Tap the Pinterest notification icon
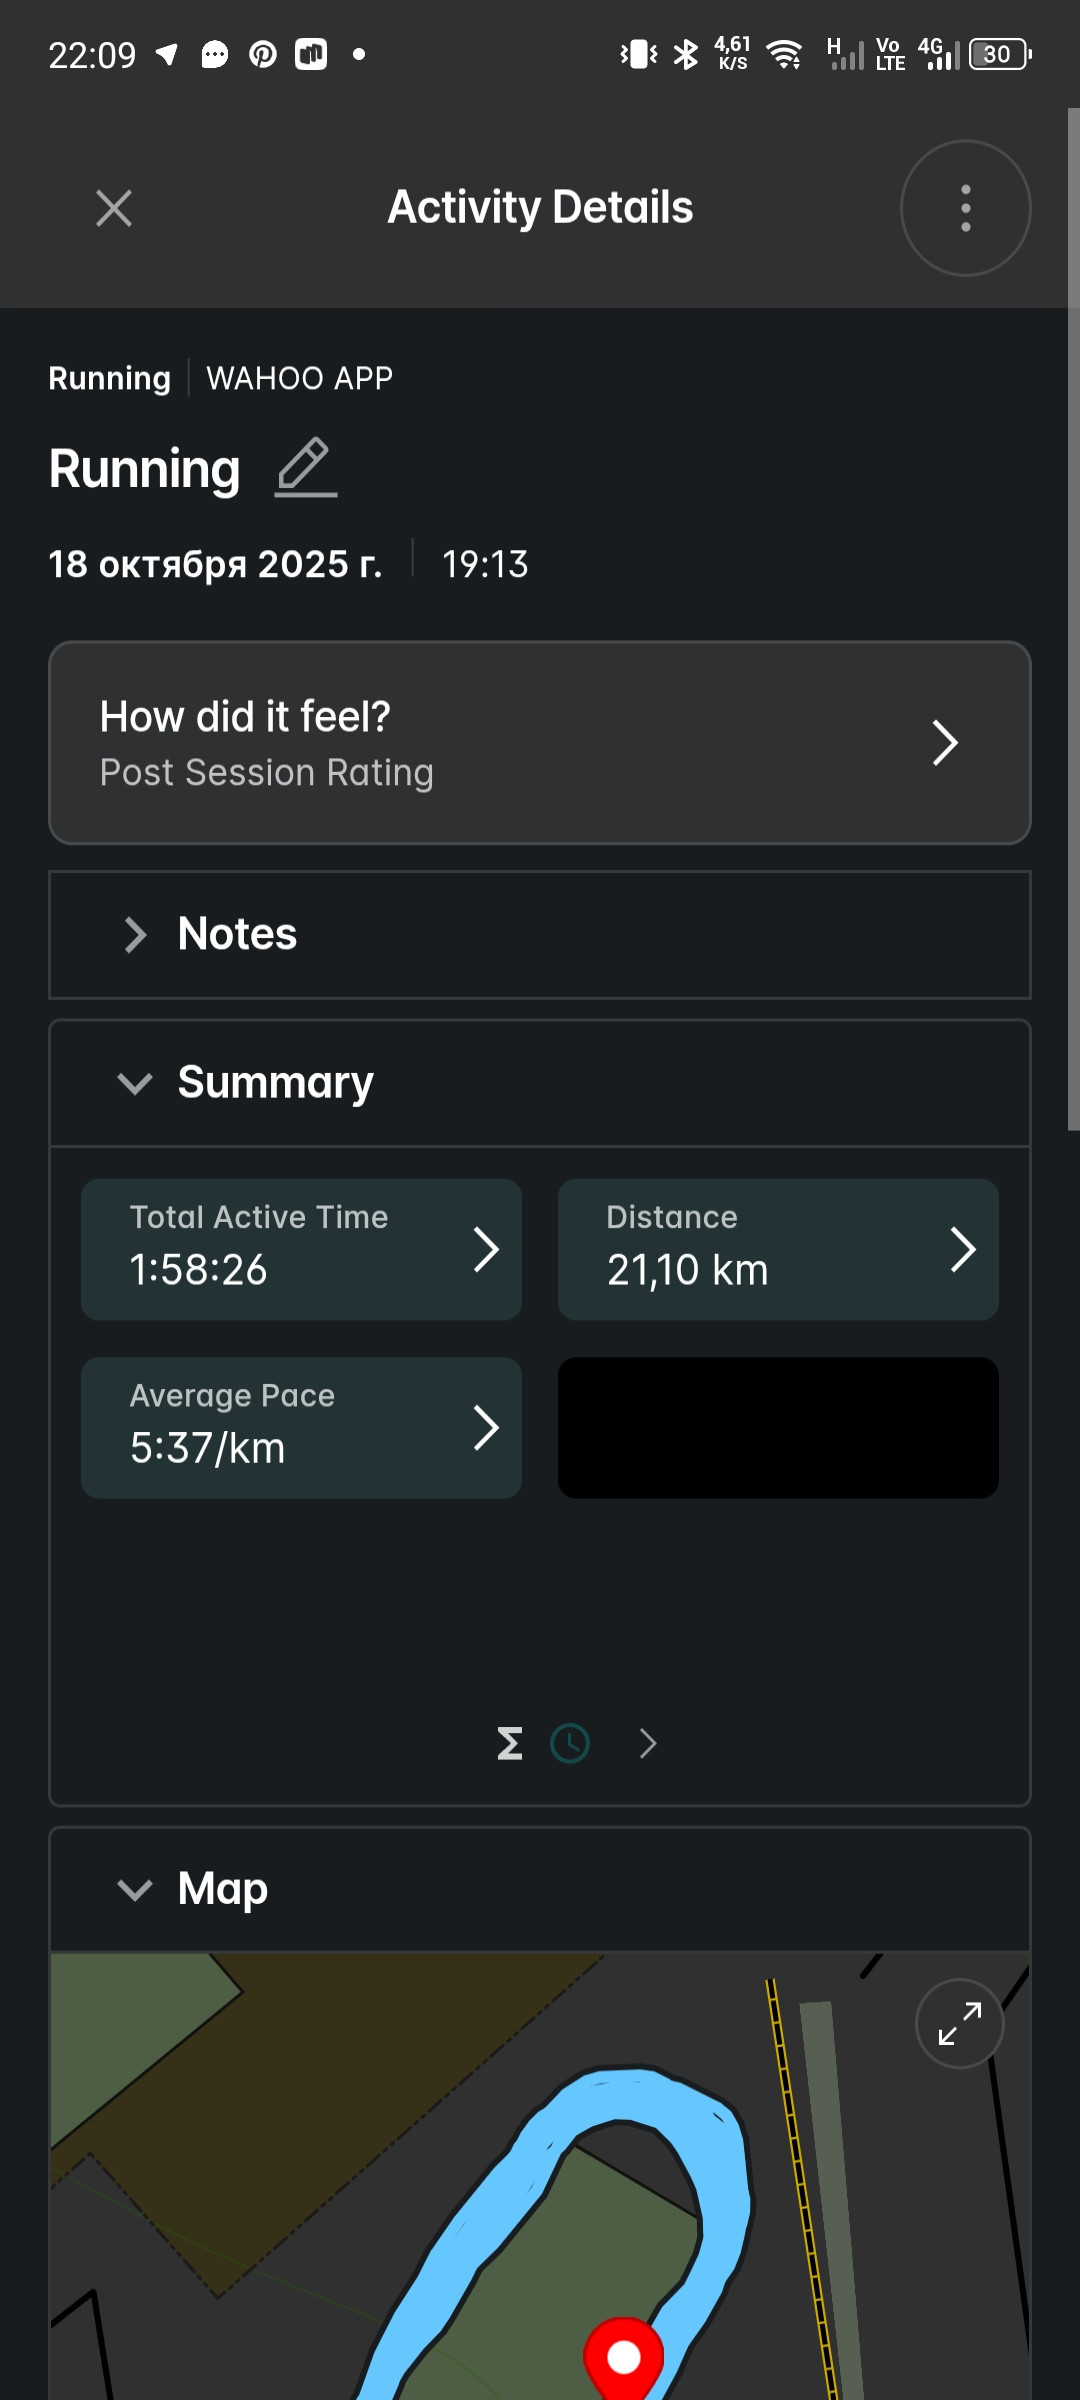 [x=263, y=54]
